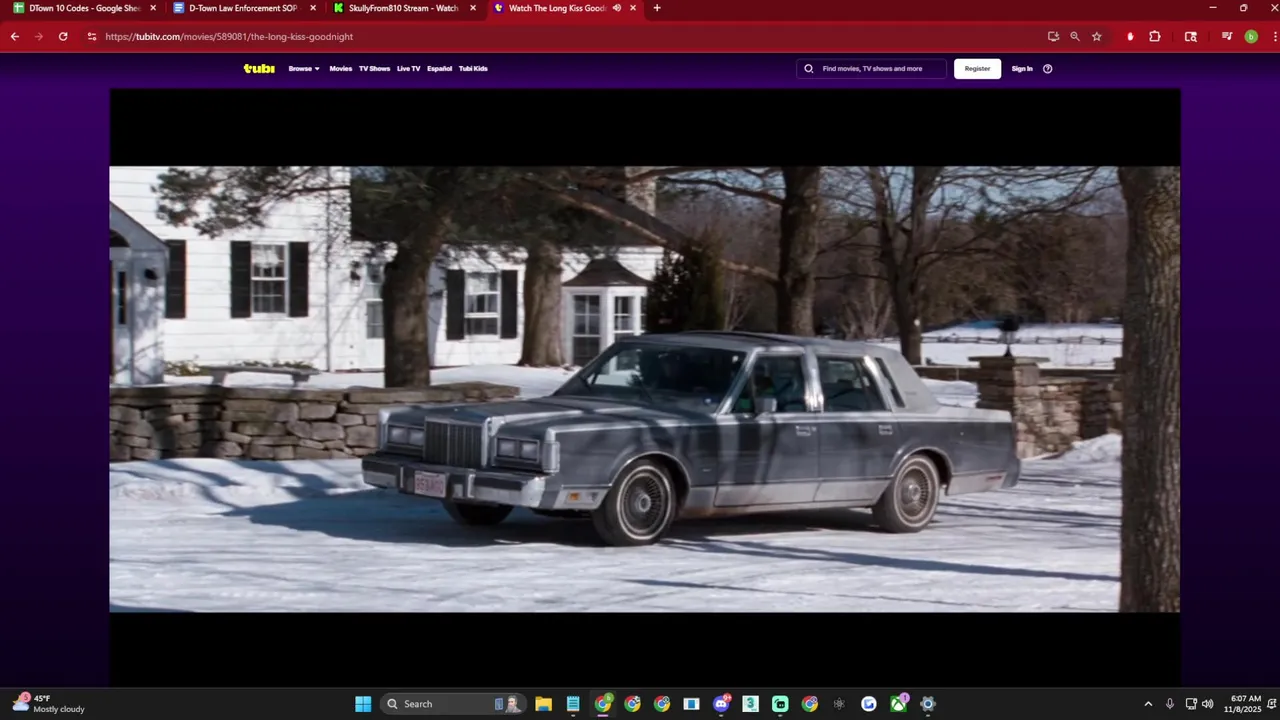The image size is (1280, 720).
Task: Open the green 'b' profile avatar
Action: [1251, 36]
